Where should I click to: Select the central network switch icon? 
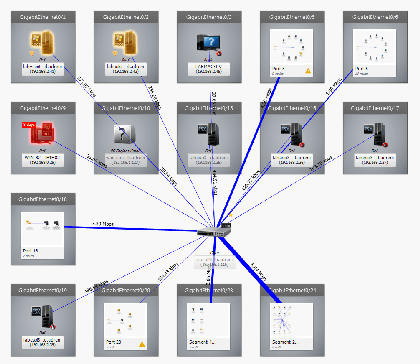(214, 230)
